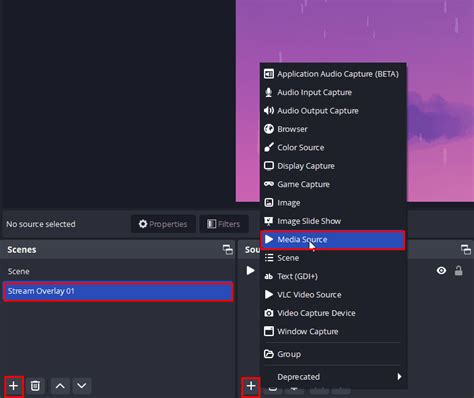Add an Image source
Viewport: 474px width, 398px height.
coord(333,203)
